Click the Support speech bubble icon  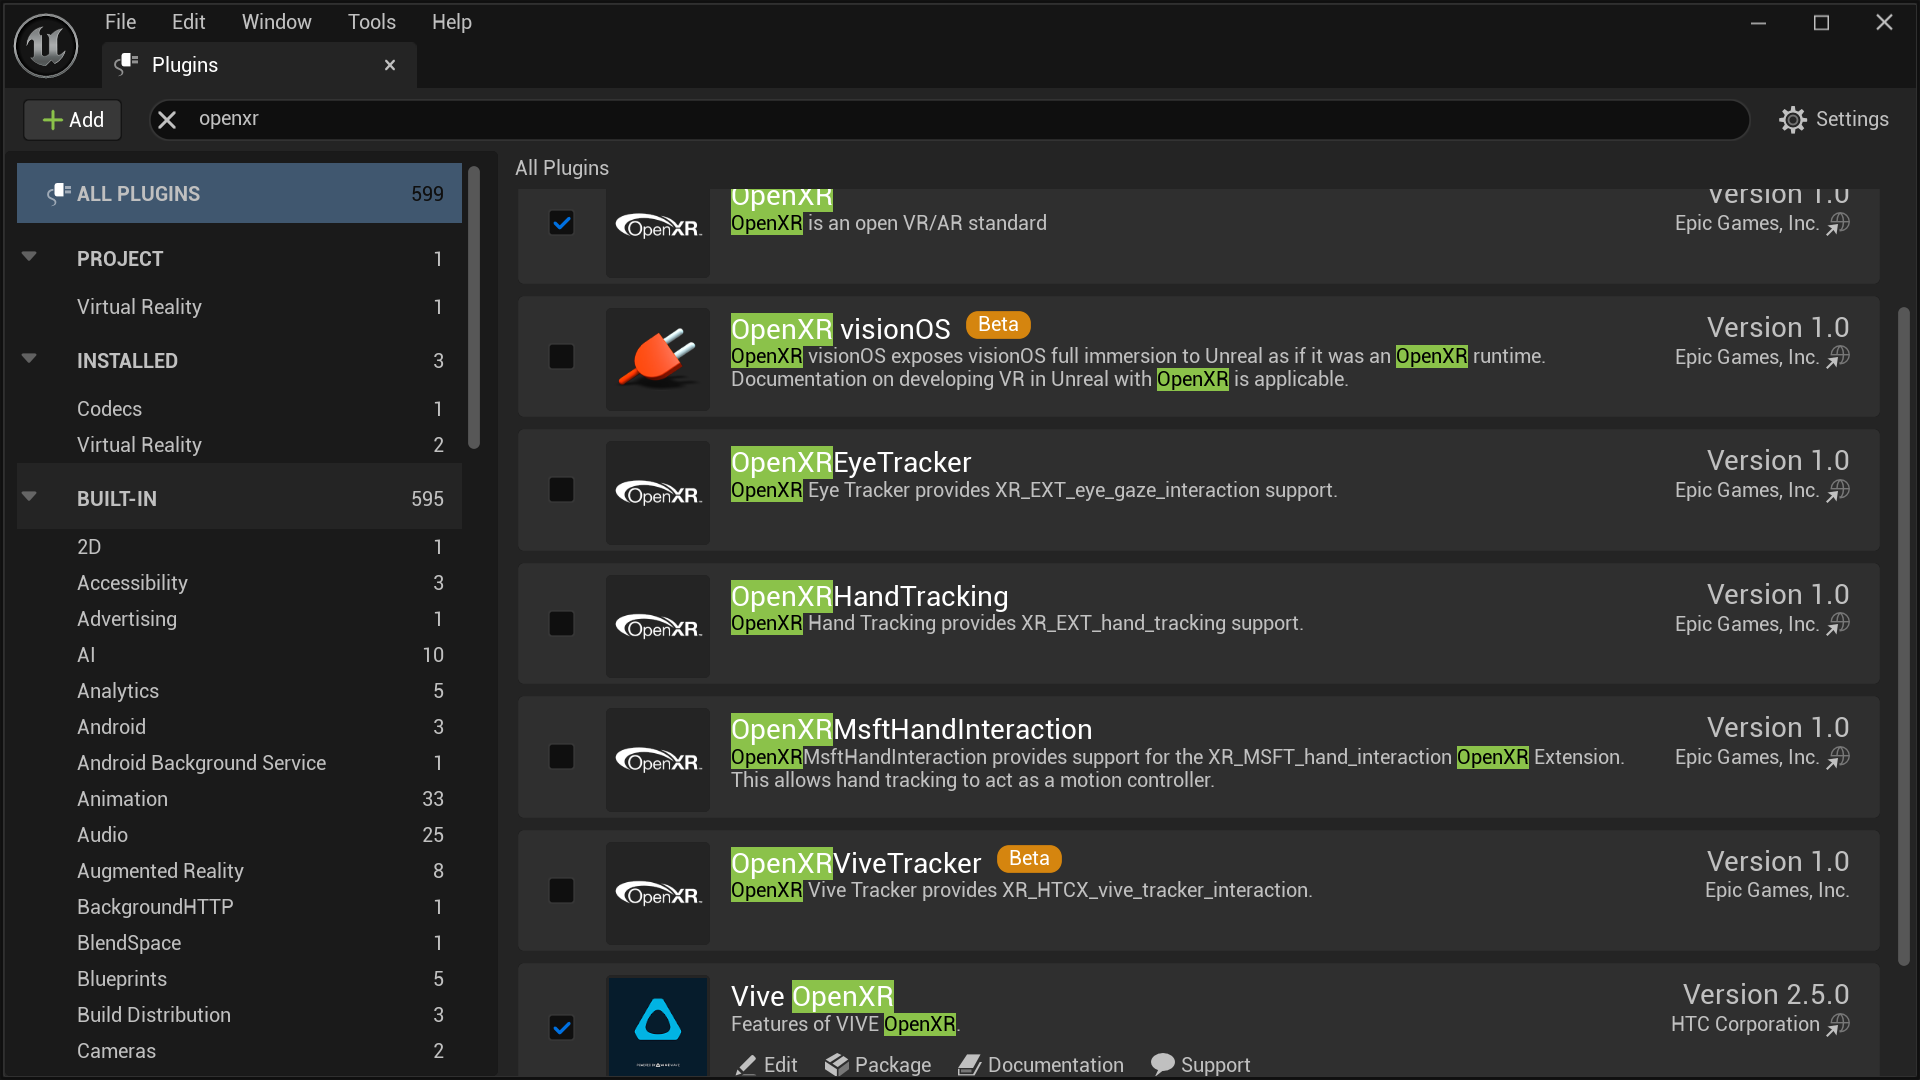(x=1162, y=1064)
